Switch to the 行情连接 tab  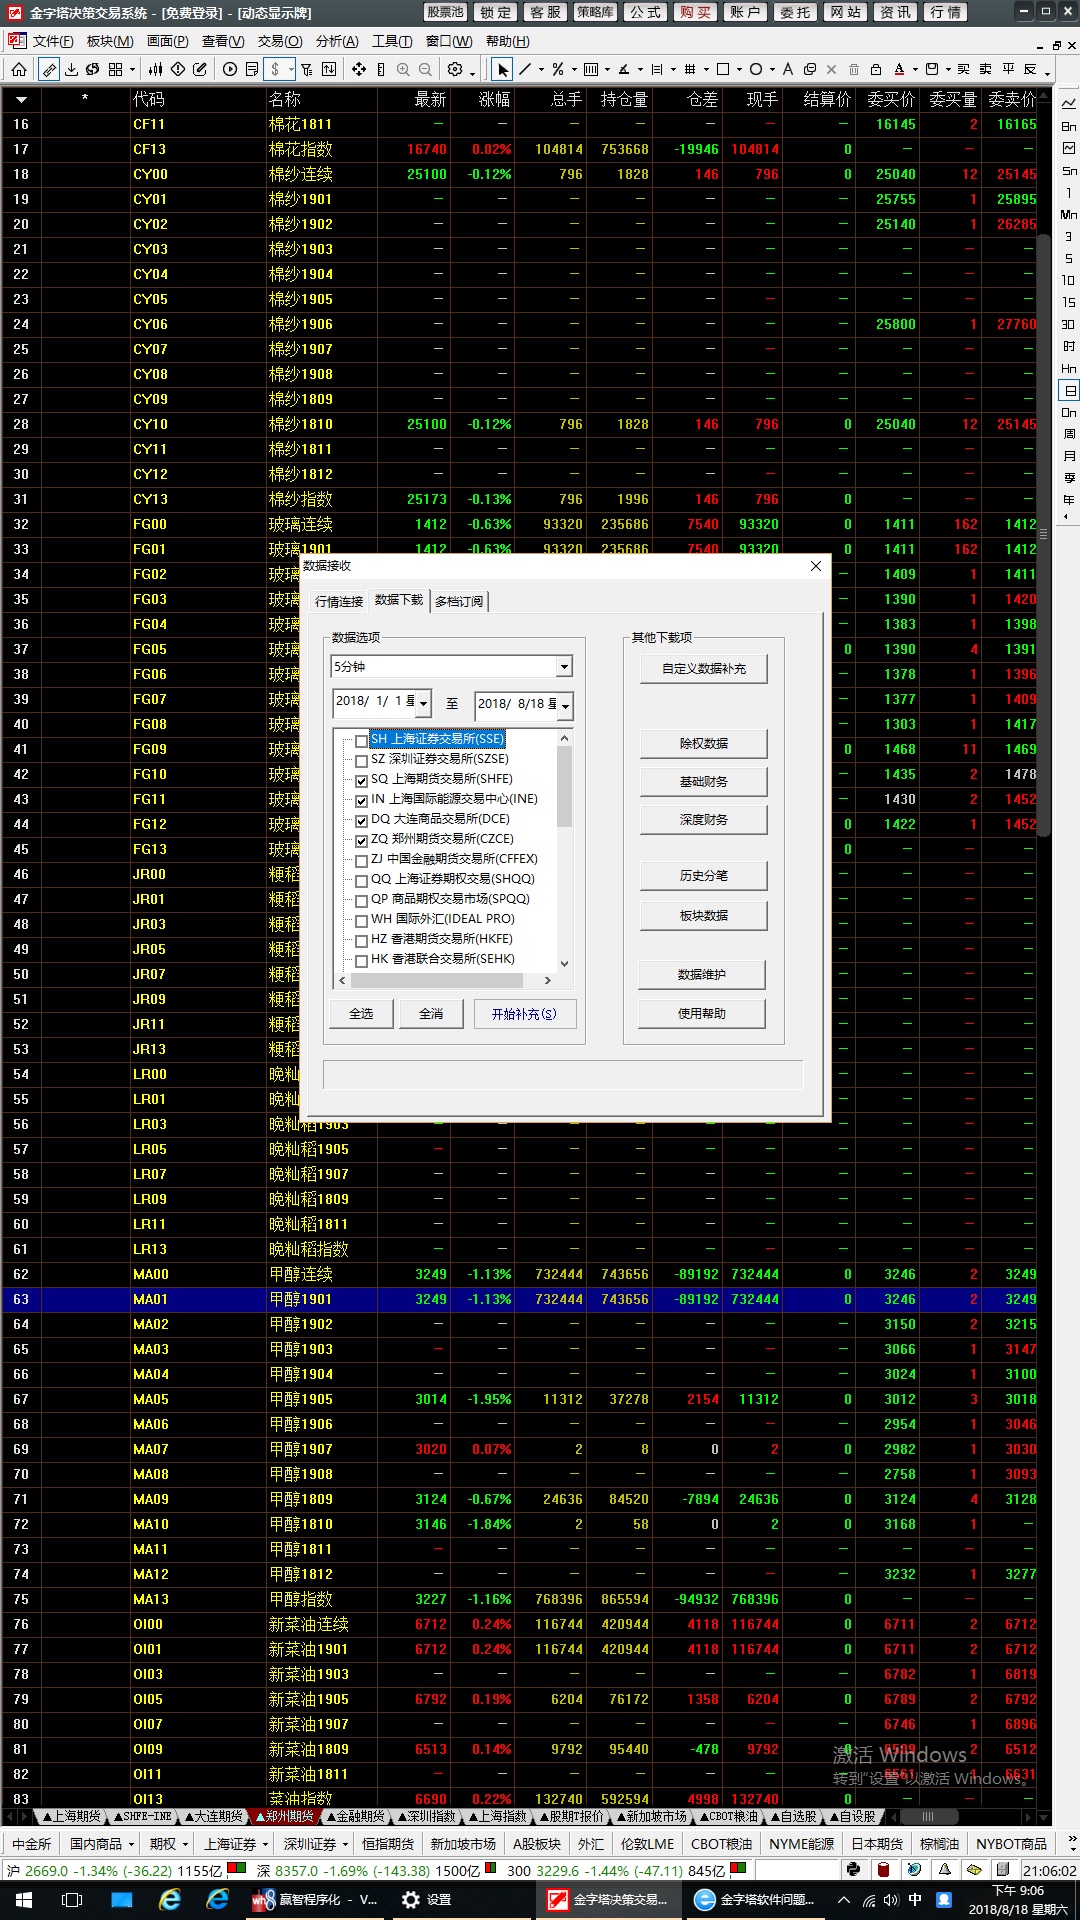[339, 601]
